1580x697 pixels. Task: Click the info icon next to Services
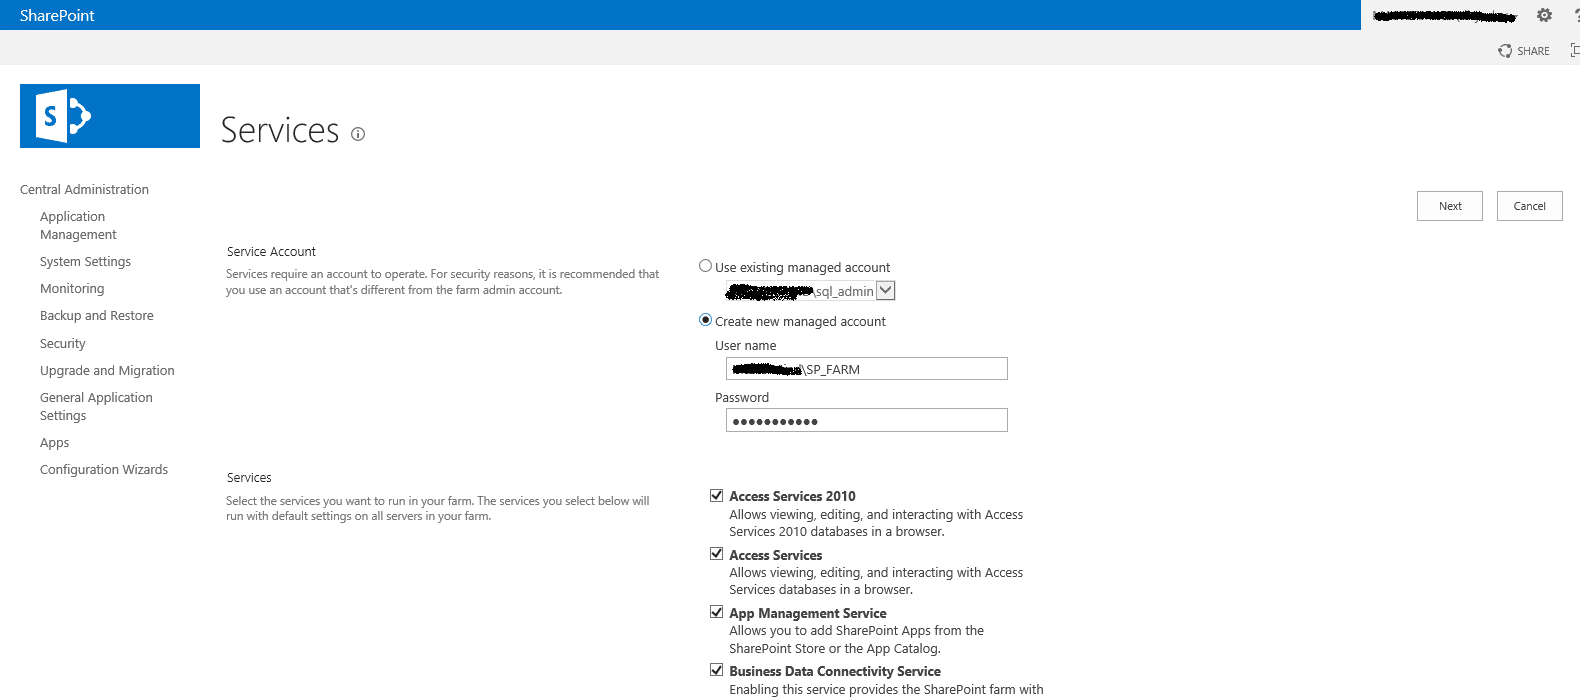(358, 134)
